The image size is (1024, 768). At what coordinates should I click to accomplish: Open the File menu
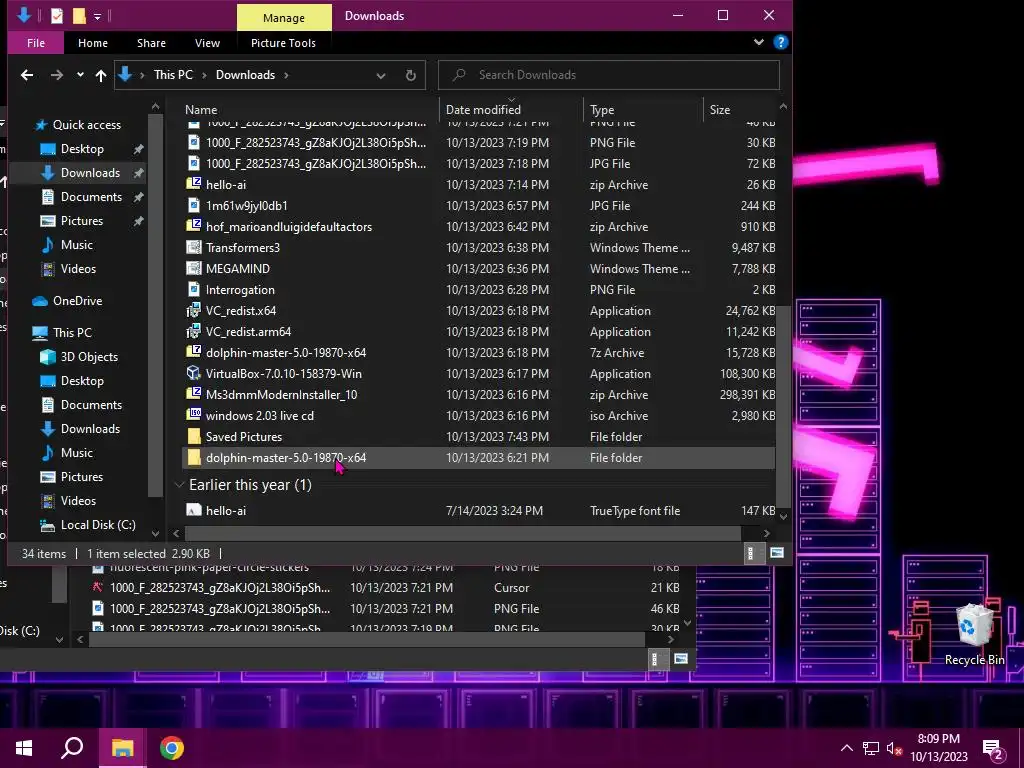coord(36,43)
